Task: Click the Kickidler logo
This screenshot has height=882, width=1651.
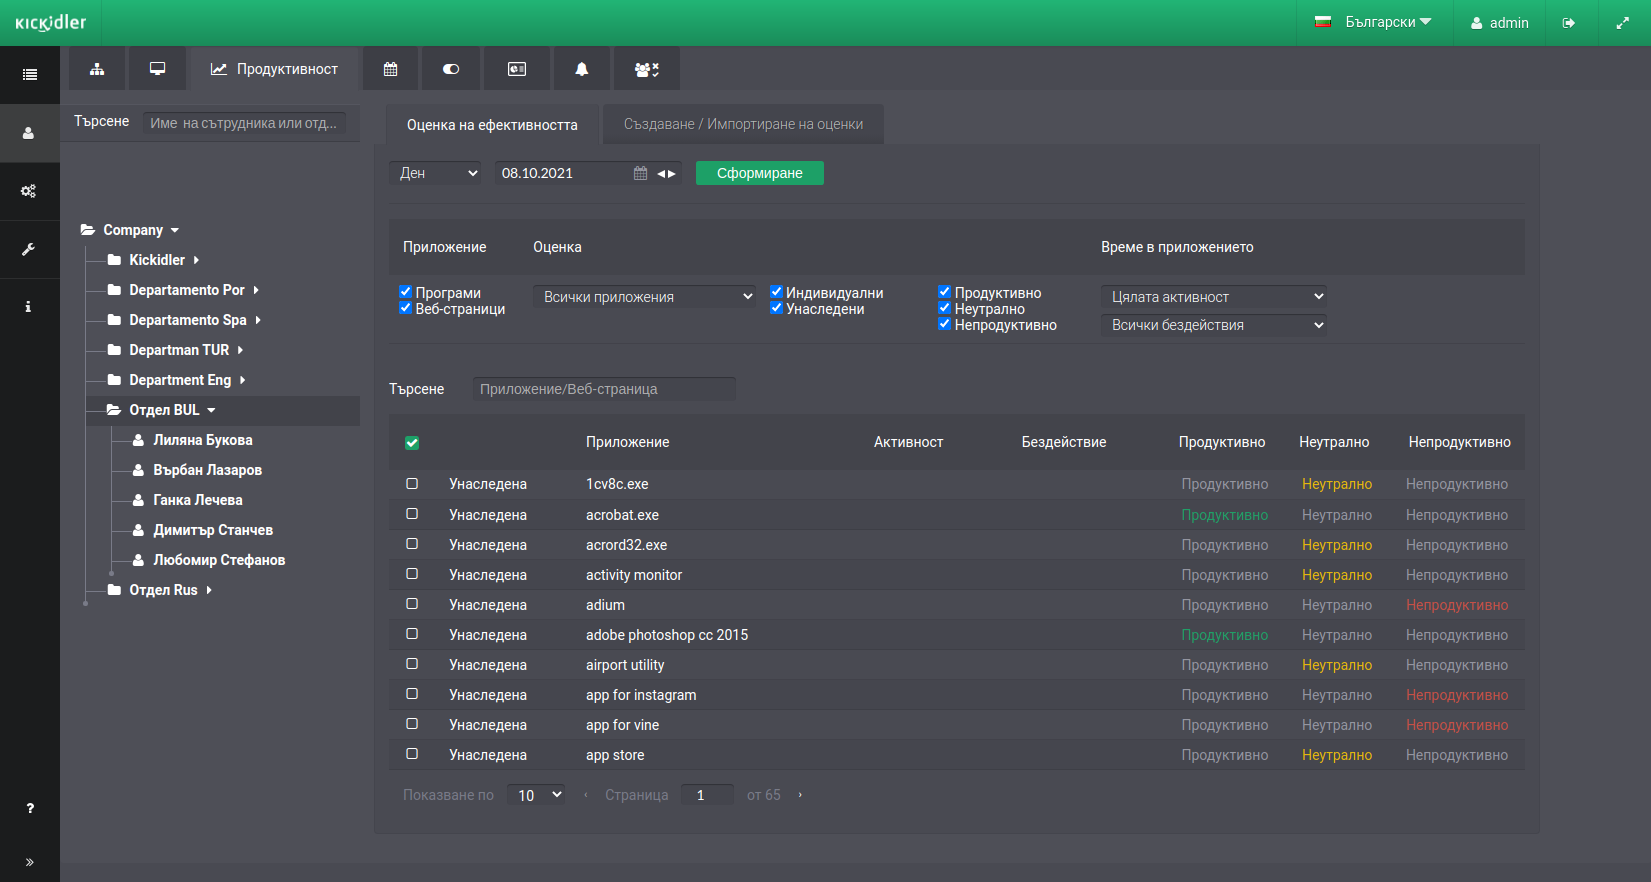Action: [51, 22]
